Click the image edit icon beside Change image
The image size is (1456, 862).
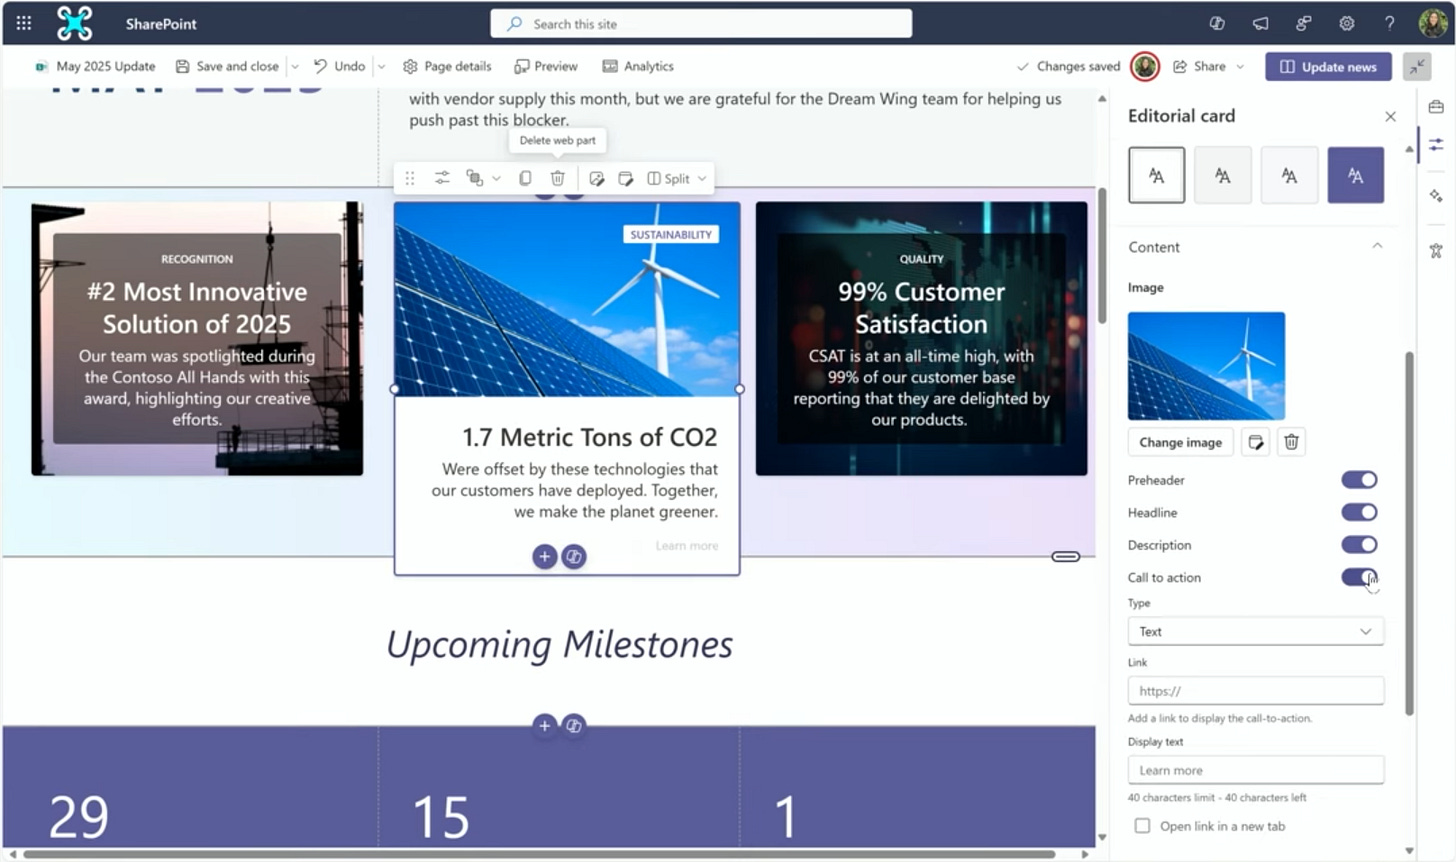pyautogui.click(x=1256, y=442)
